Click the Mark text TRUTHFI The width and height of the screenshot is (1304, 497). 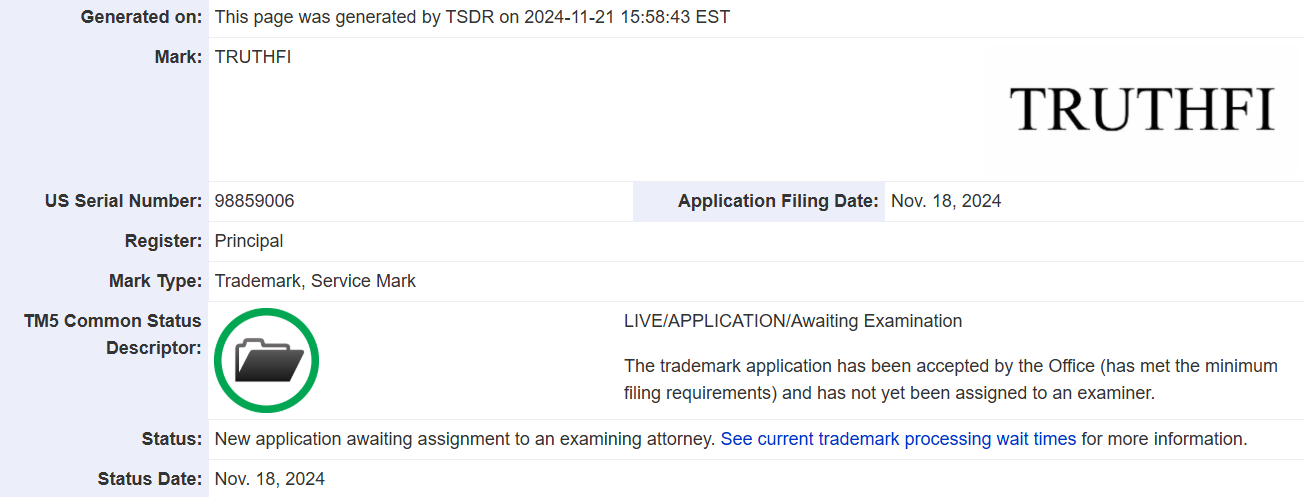(x=253, y=57)
